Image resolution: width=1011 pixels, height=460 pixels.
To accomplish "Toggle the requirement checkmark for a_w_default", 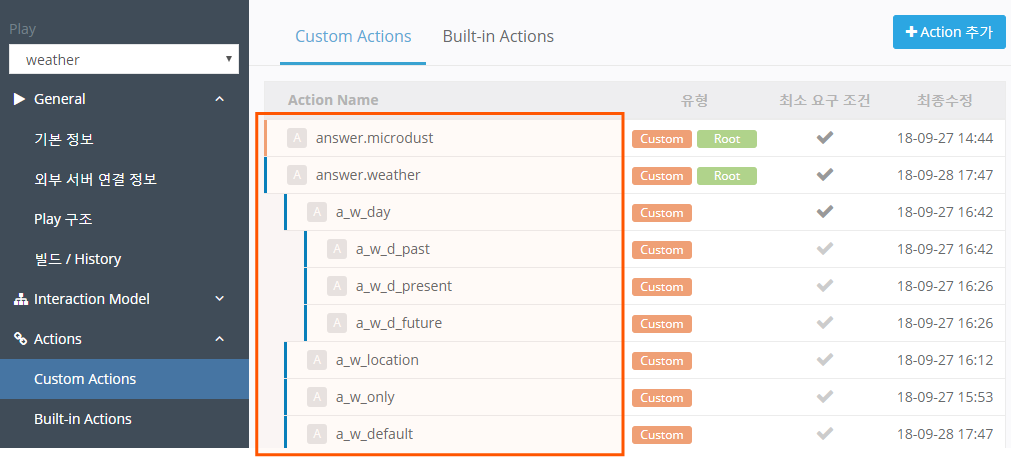I will (825, 434).
